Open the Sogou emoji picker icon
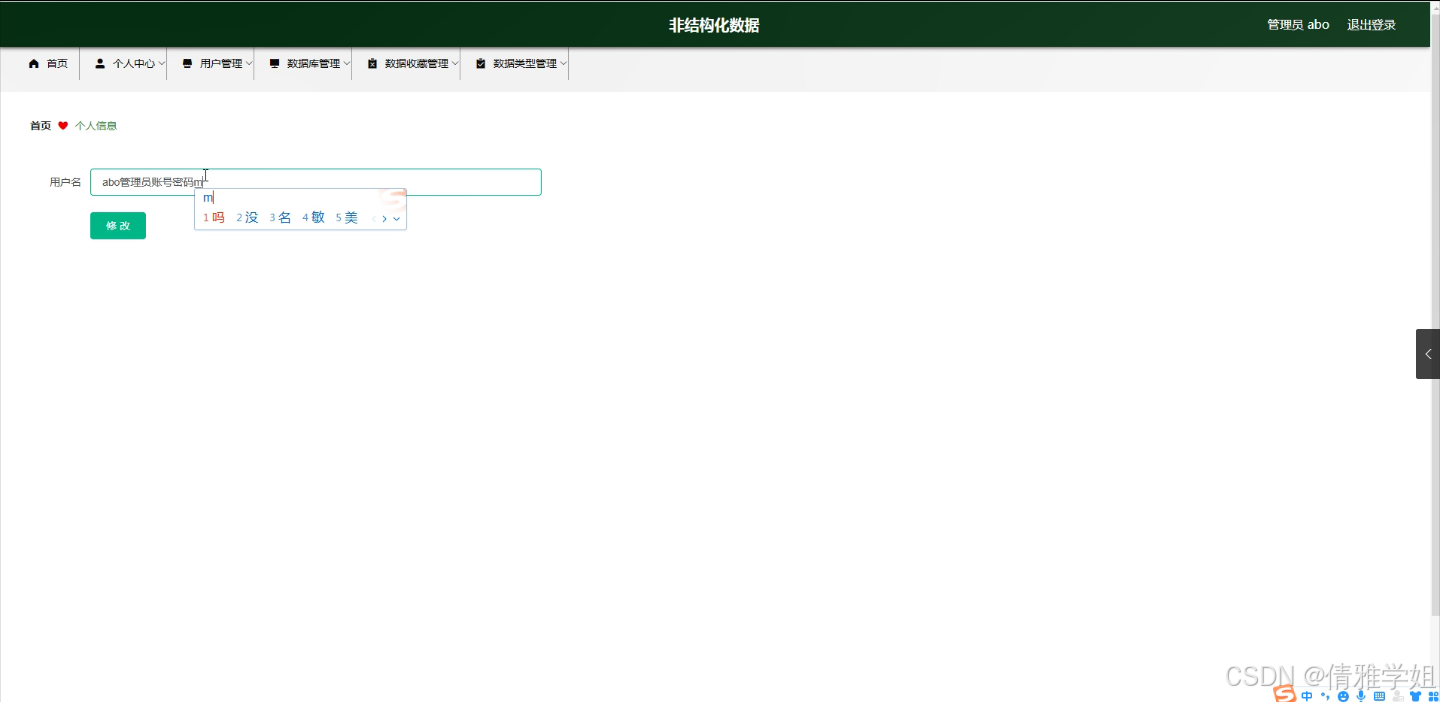 click(x=1343, y=695)
